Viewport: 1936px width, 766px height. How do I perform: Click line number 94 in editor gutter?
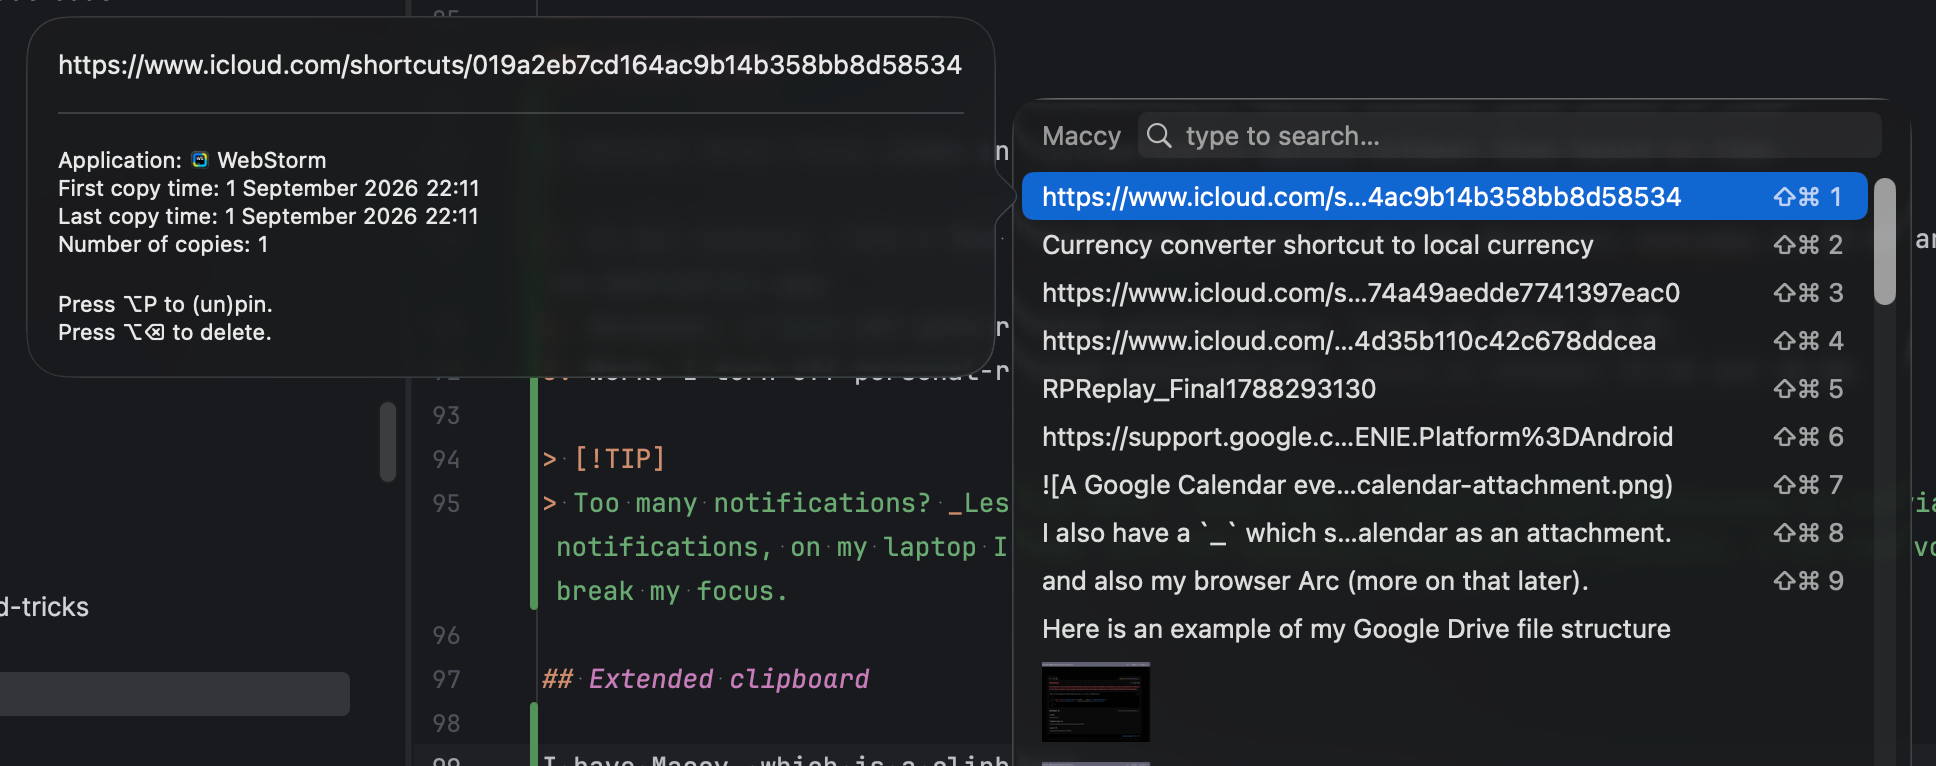[x=446, y=459]
